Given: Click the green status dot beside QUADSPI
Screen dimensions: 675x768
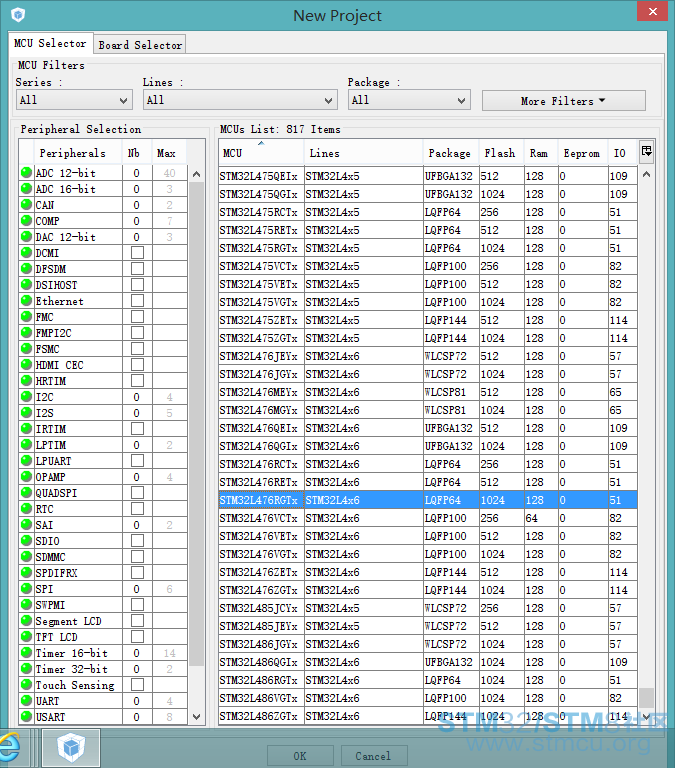Looking at the screenshot, I should coord(26,492).
